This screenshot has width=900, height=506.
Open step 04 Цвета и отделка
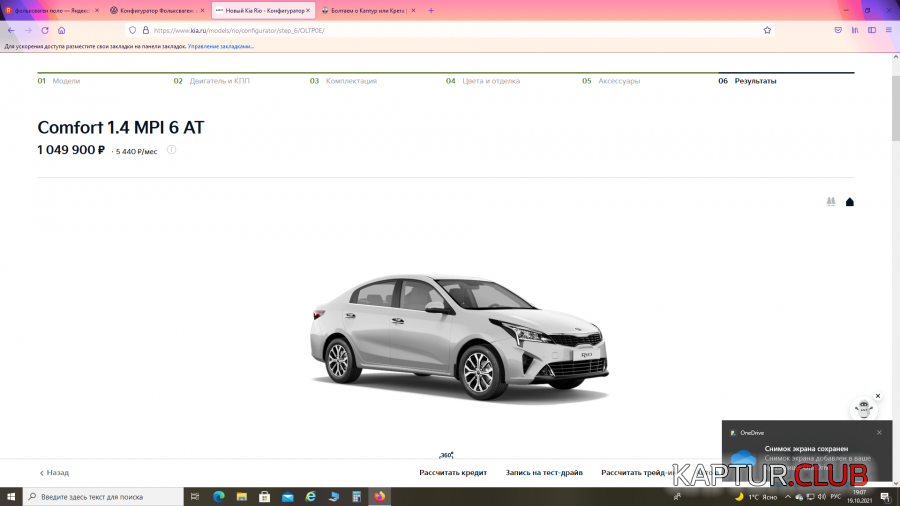tap(484, 81)
